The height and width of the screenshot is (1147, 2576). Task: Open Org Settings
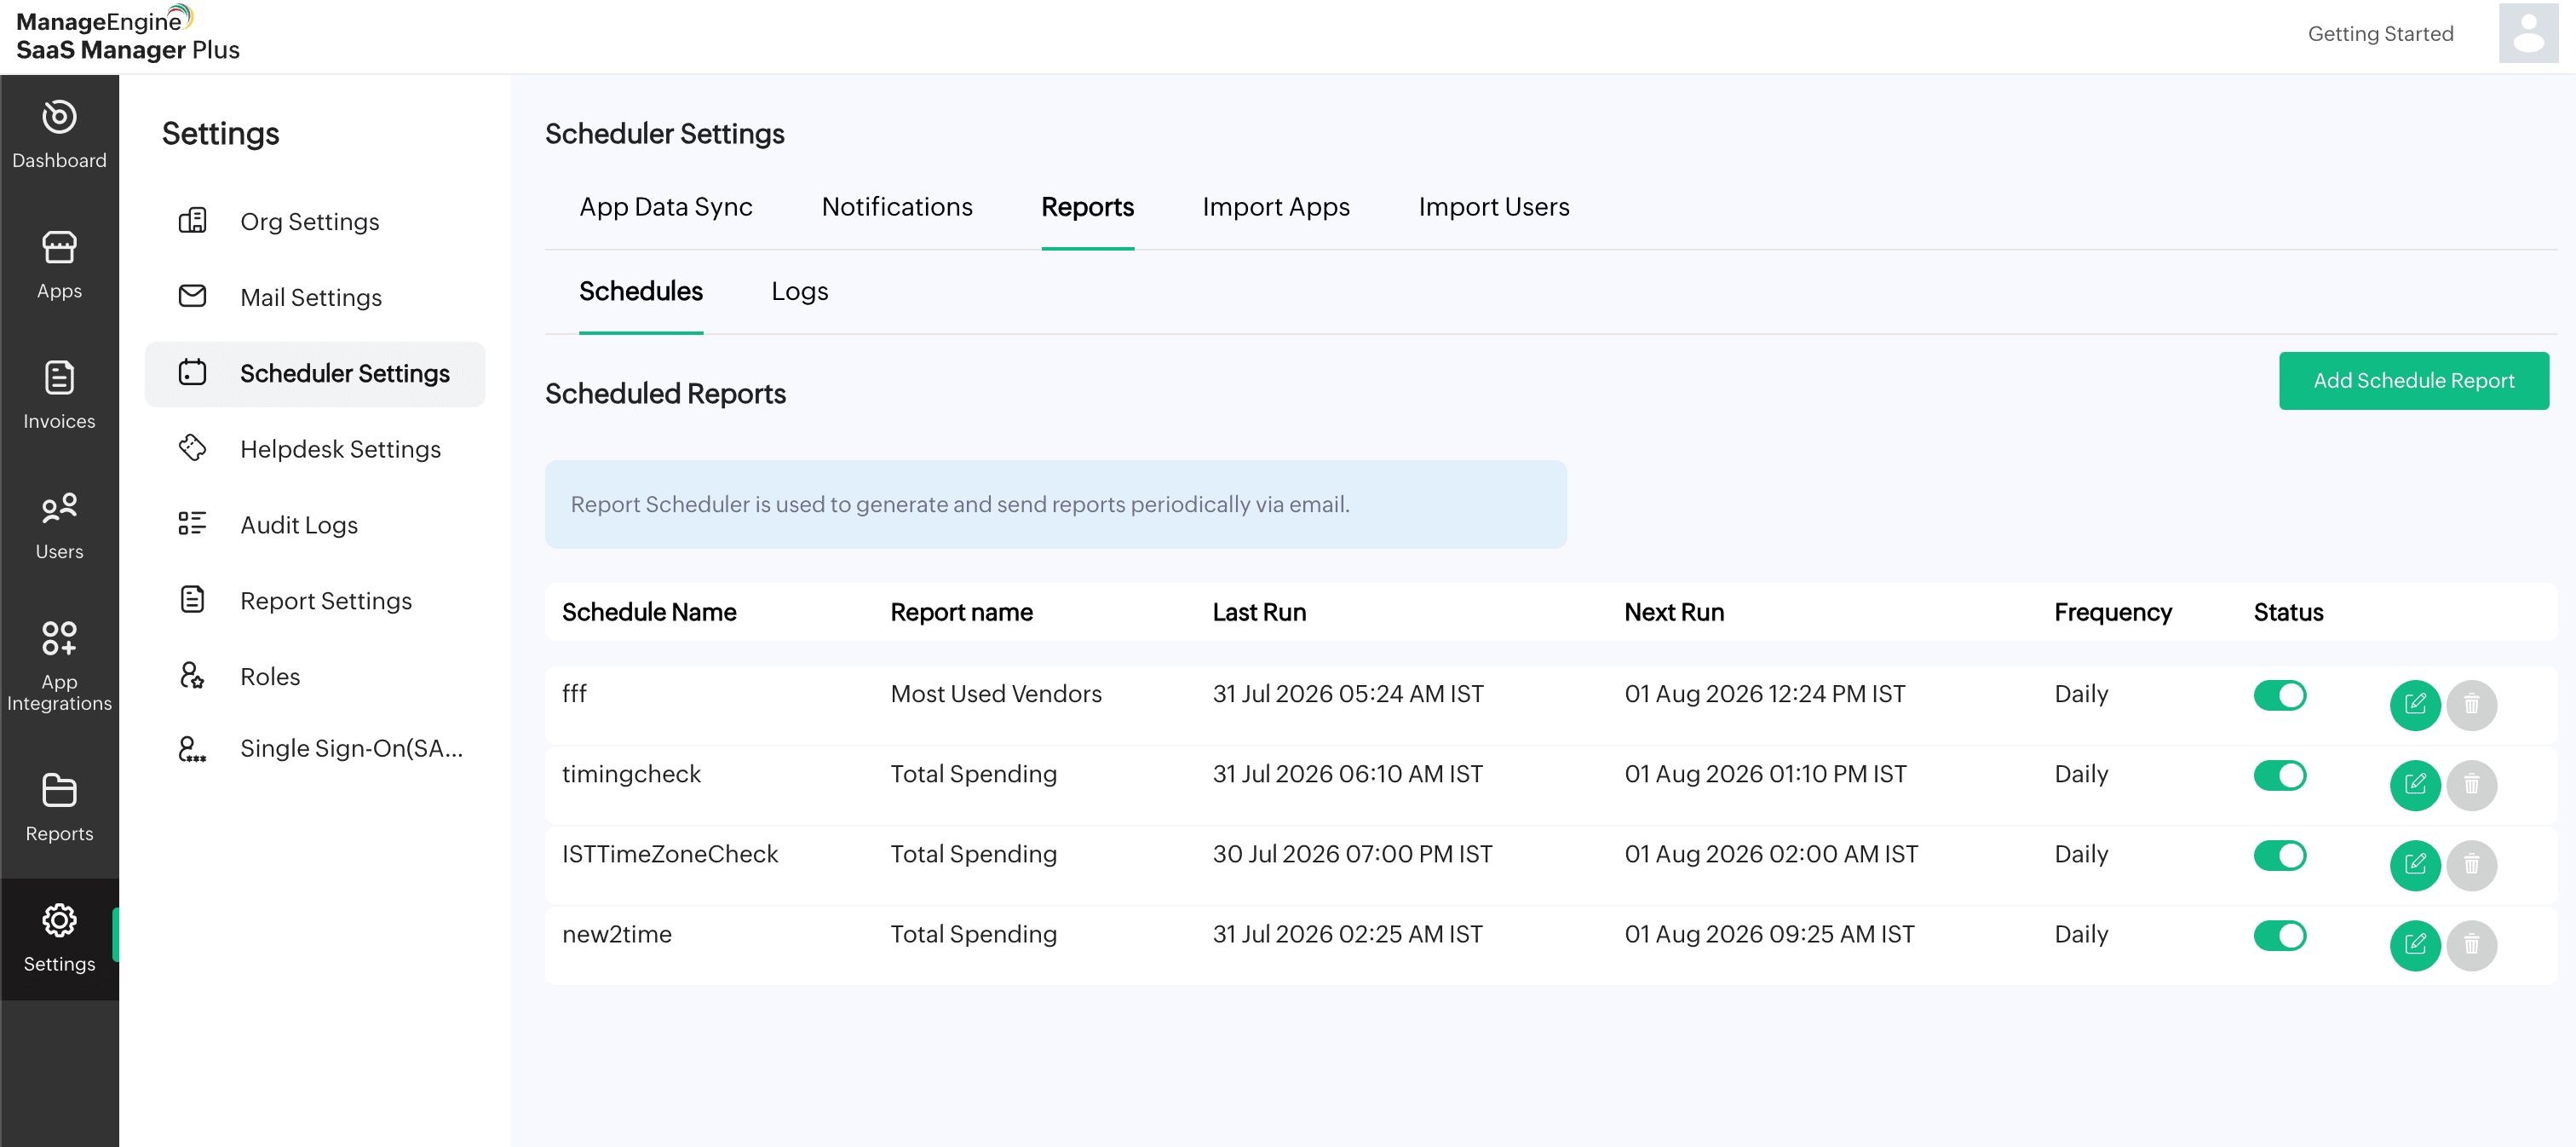pos(314,221)
